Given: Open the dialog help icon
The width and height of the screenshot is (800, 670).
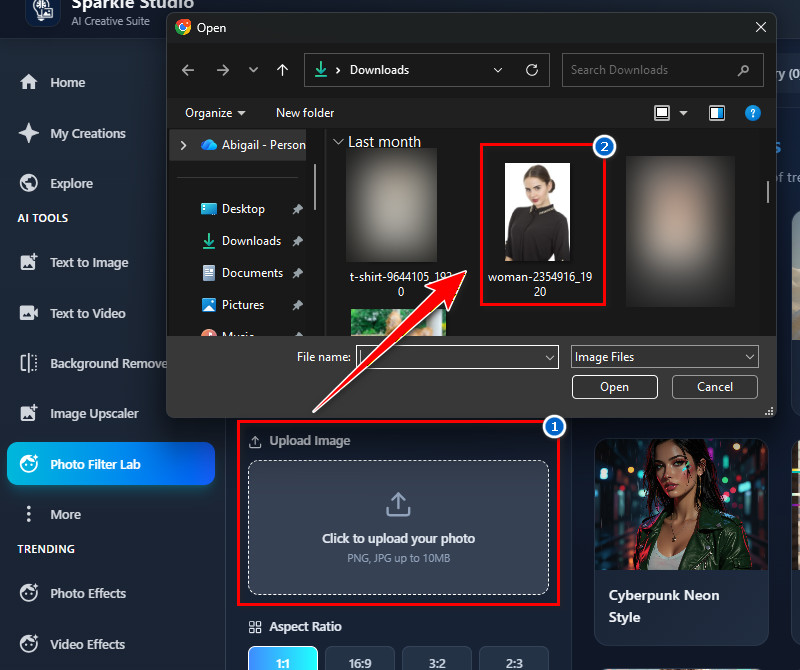Looking at the screenshot, I should click(x=753, y=113).
